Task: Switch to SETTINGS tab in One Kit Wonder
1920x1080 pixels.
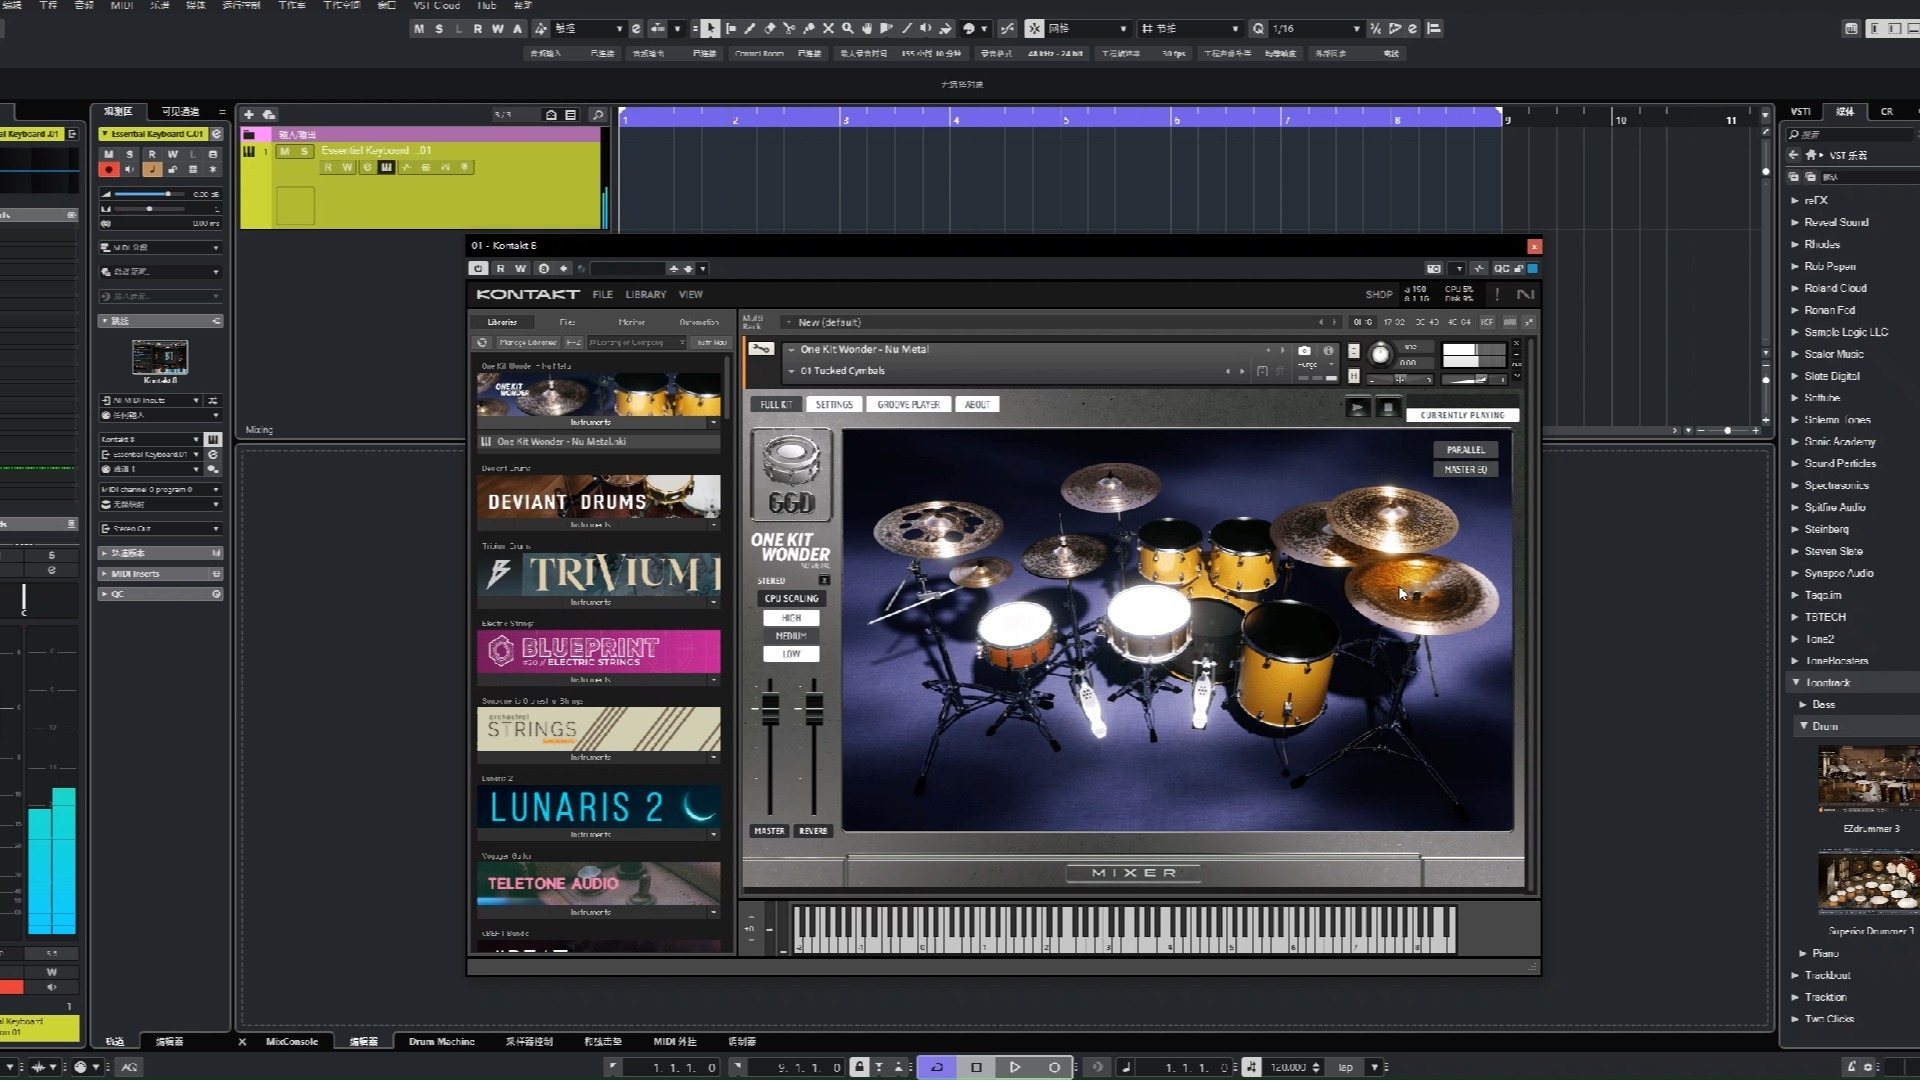Action: [834, 405]
